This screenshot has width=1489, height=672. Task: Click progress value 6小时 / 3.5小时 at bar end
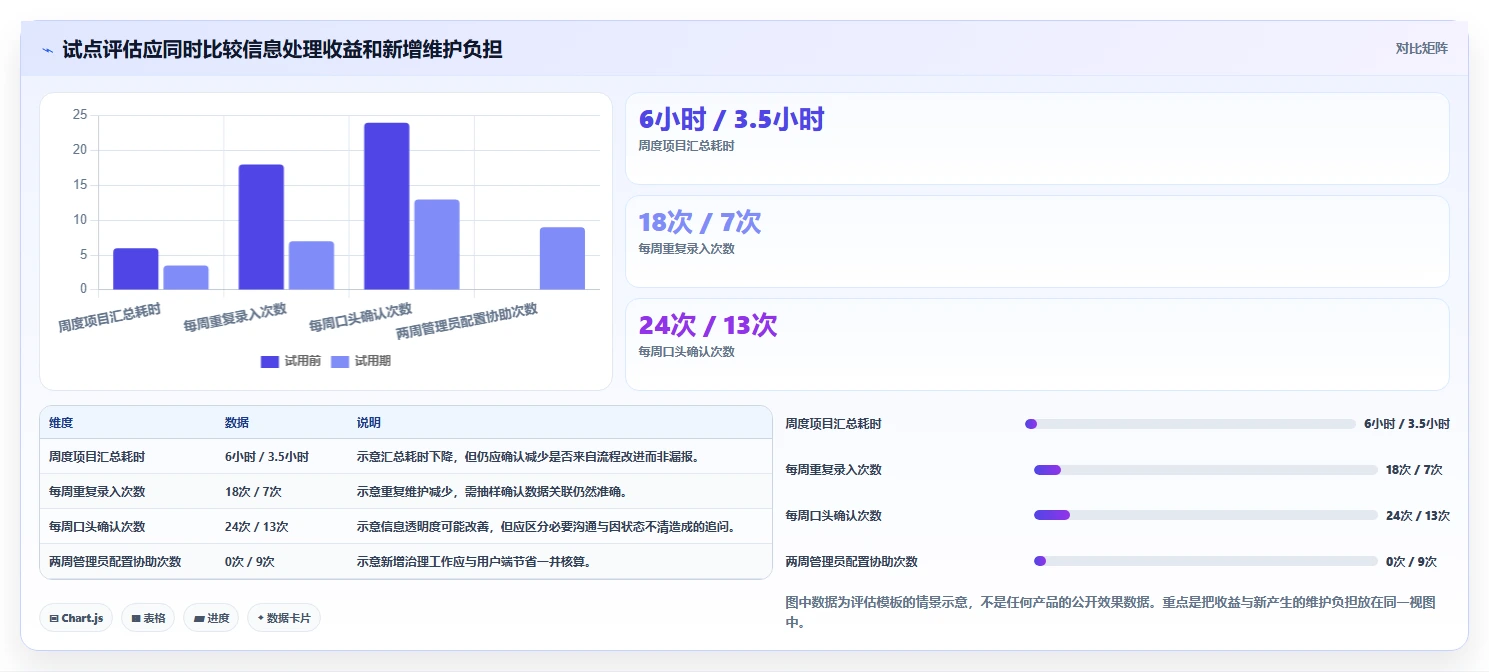[1407, 424]
